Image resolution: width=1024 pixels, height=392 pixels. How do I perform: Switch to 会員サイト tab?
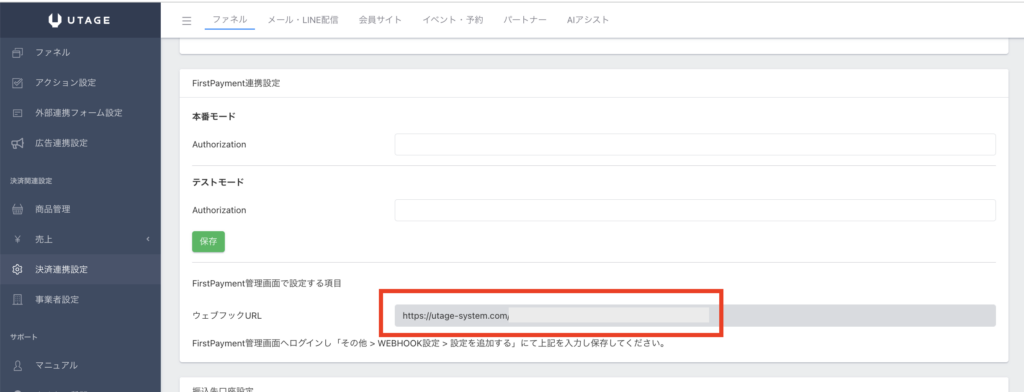point(380,20)
